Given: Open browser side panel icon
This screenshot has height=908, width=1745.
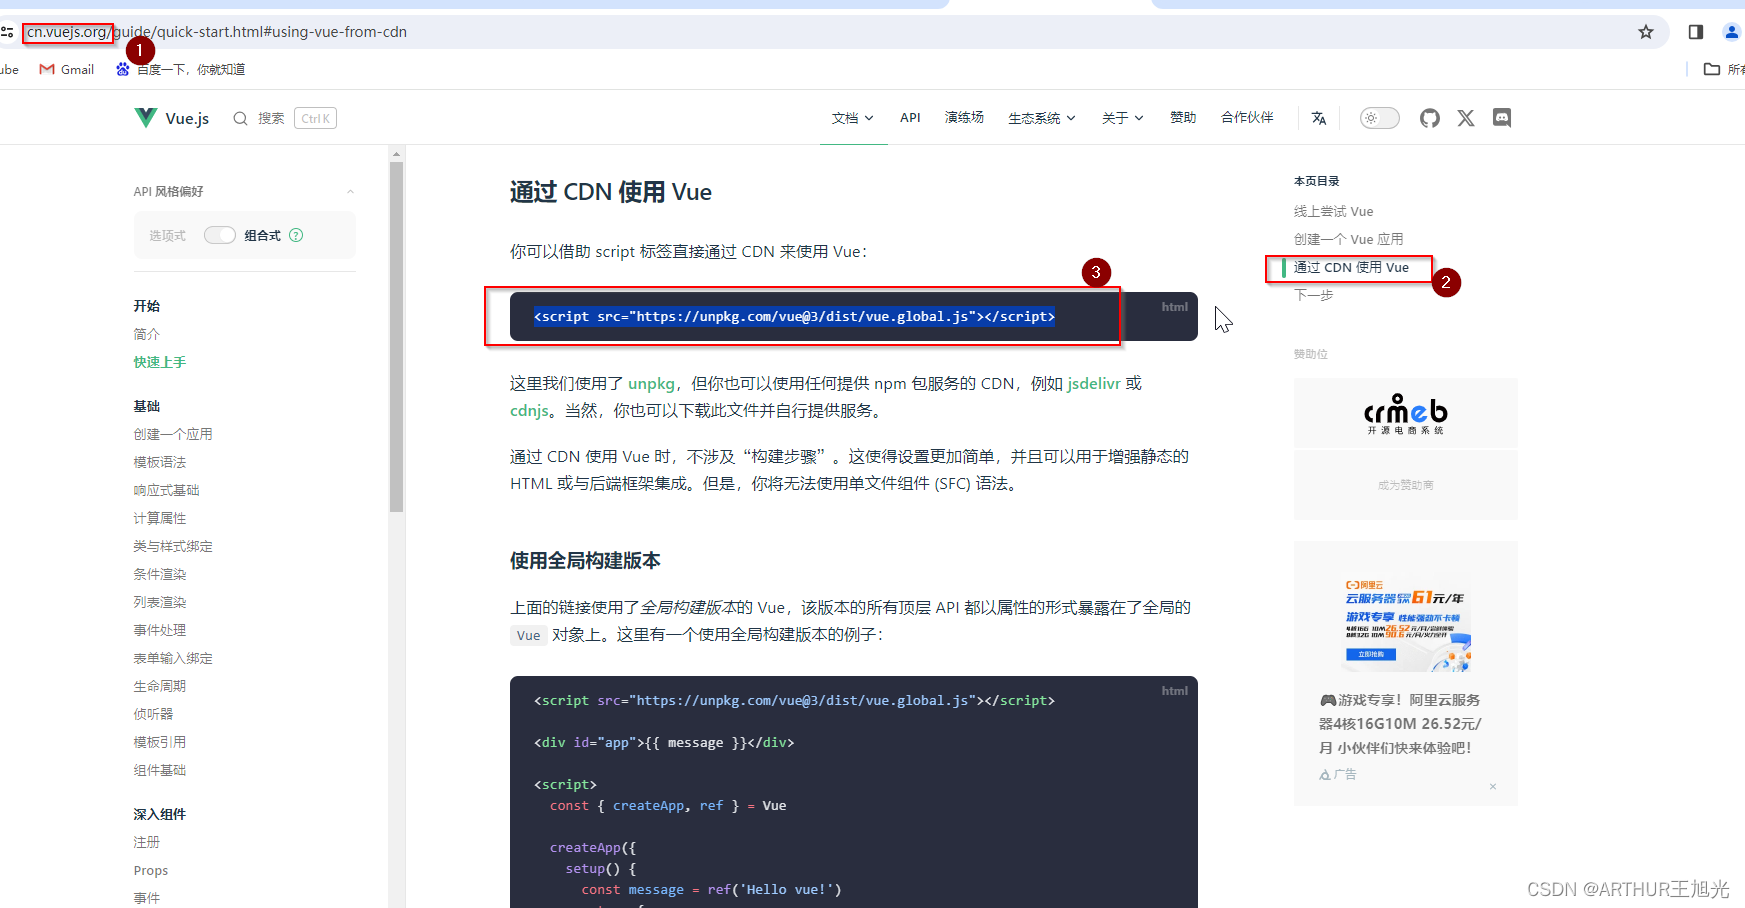Looking at the screenshot, I should click(1696, 32).
